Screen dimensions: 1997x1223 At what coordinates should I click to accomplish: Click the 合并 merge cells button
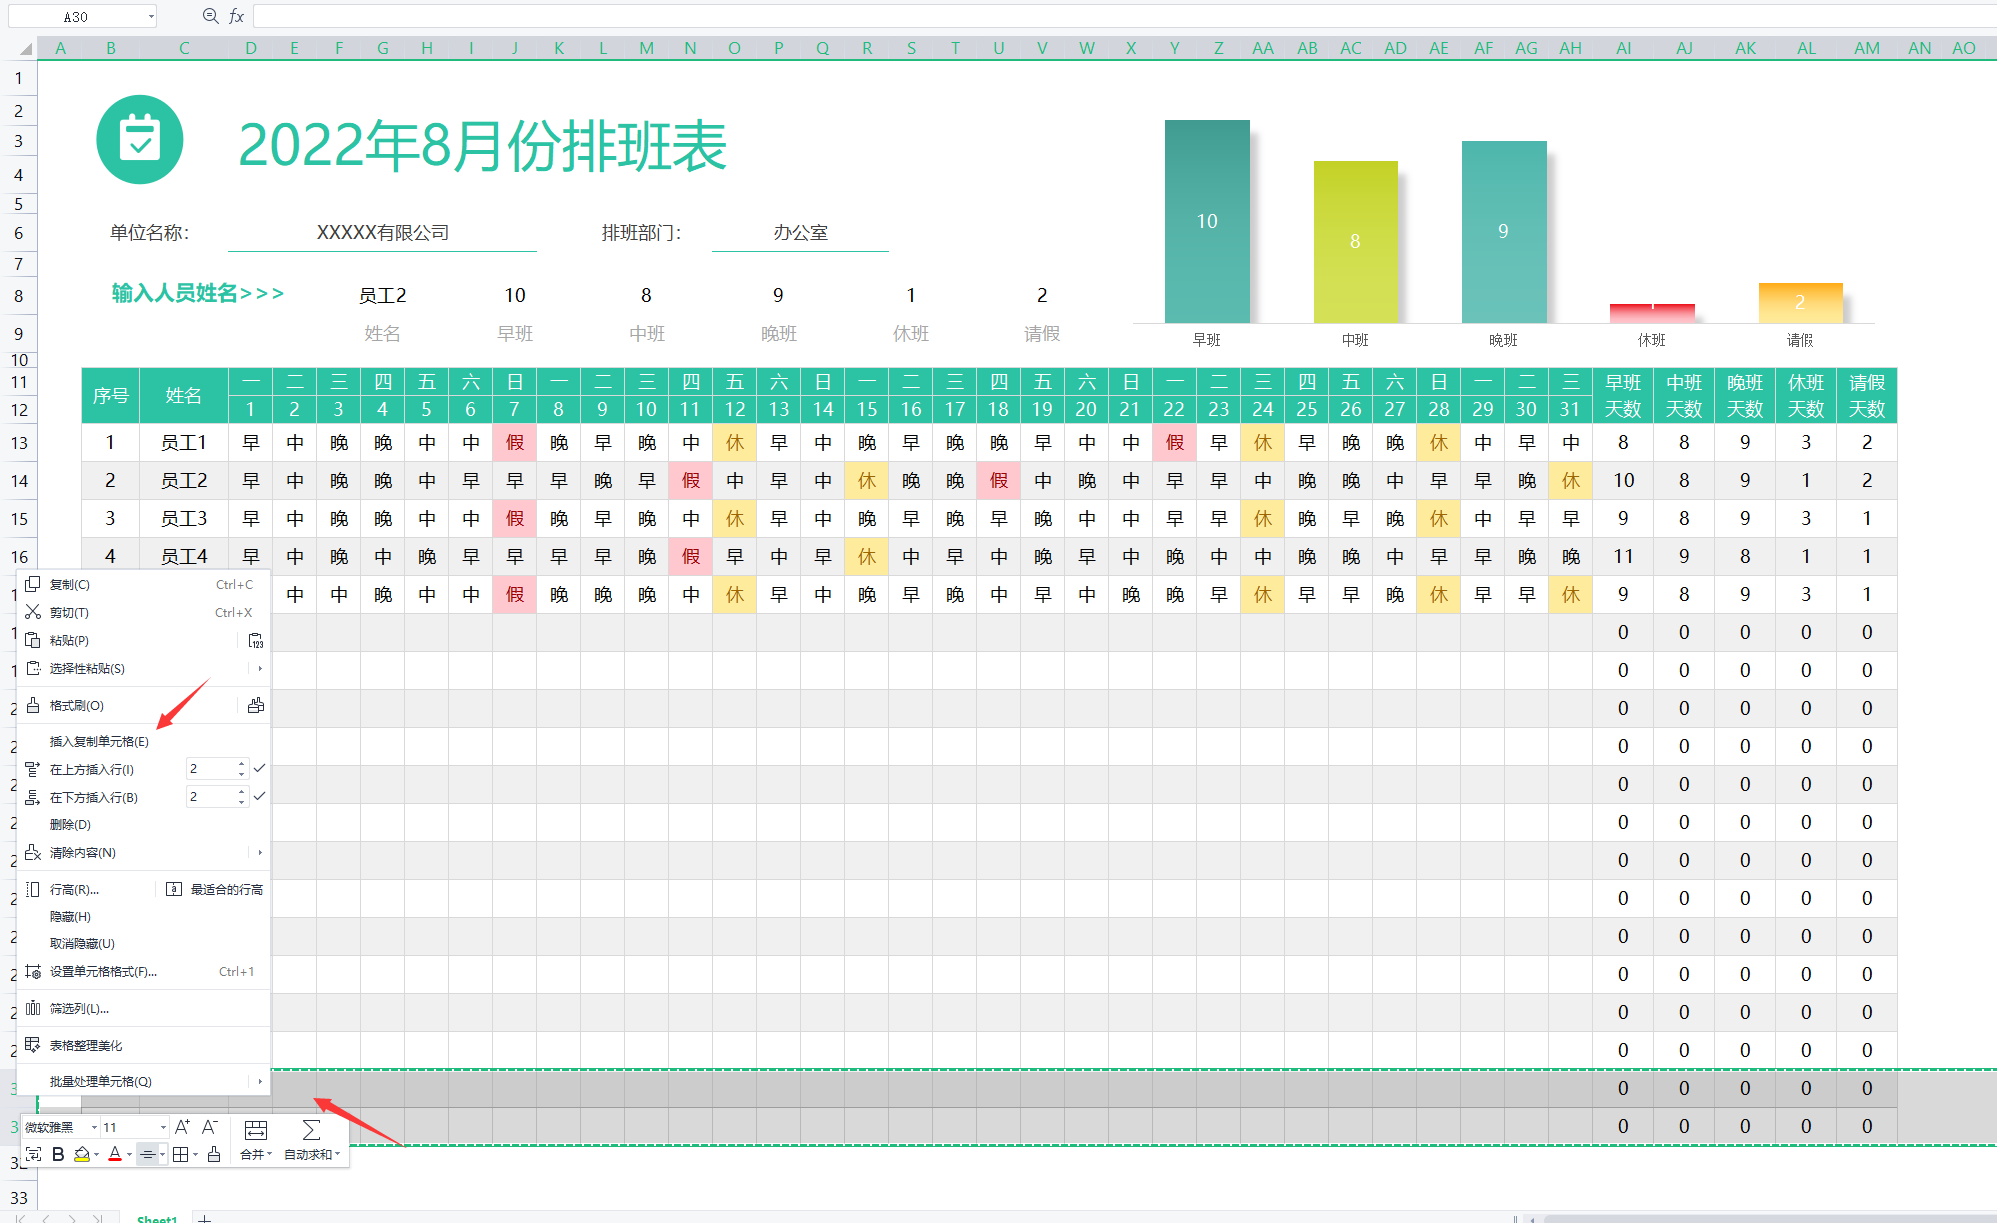pos(256,1140)
